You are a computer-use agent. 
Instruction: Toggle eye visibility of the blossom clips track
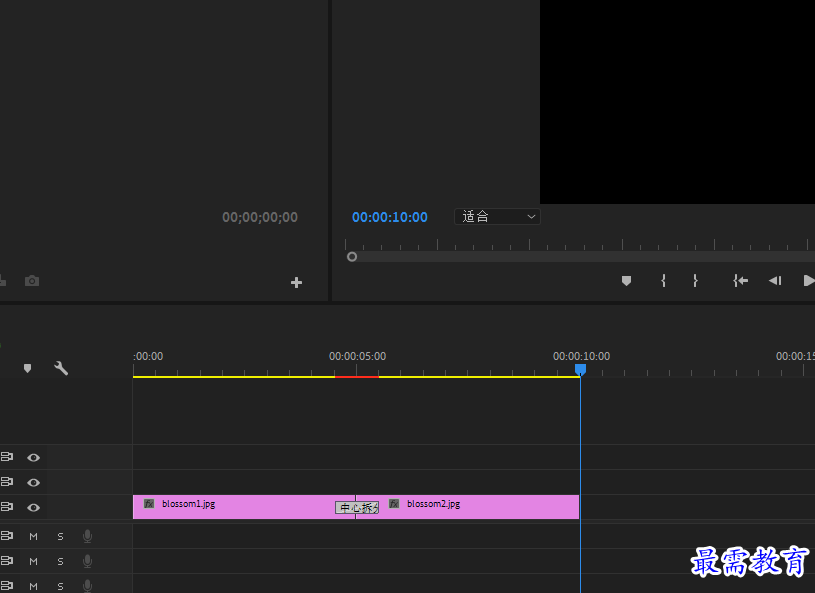click(33, 507)
